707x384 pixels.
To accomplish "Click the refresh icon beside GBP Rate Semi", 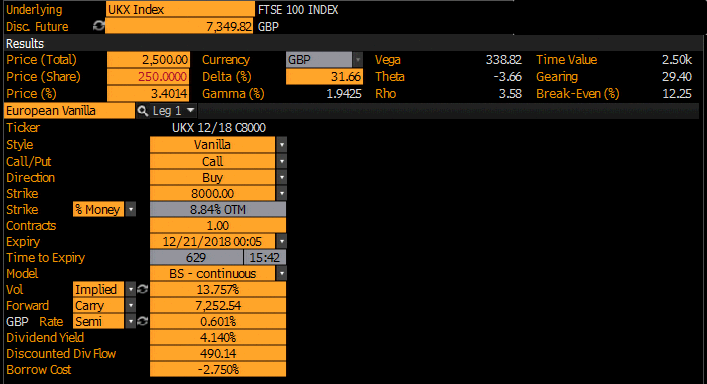I will 142,321.
